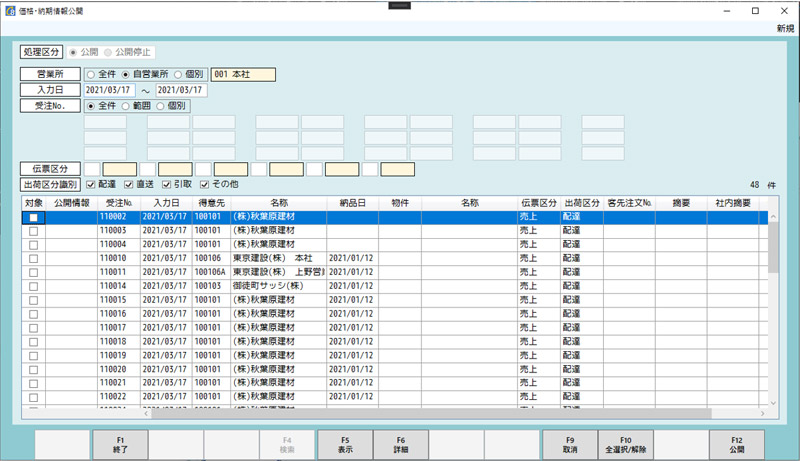The image size is (800, 461).
Task: Toggle the 配達 checkbox
Action: (x=91, y=185)
